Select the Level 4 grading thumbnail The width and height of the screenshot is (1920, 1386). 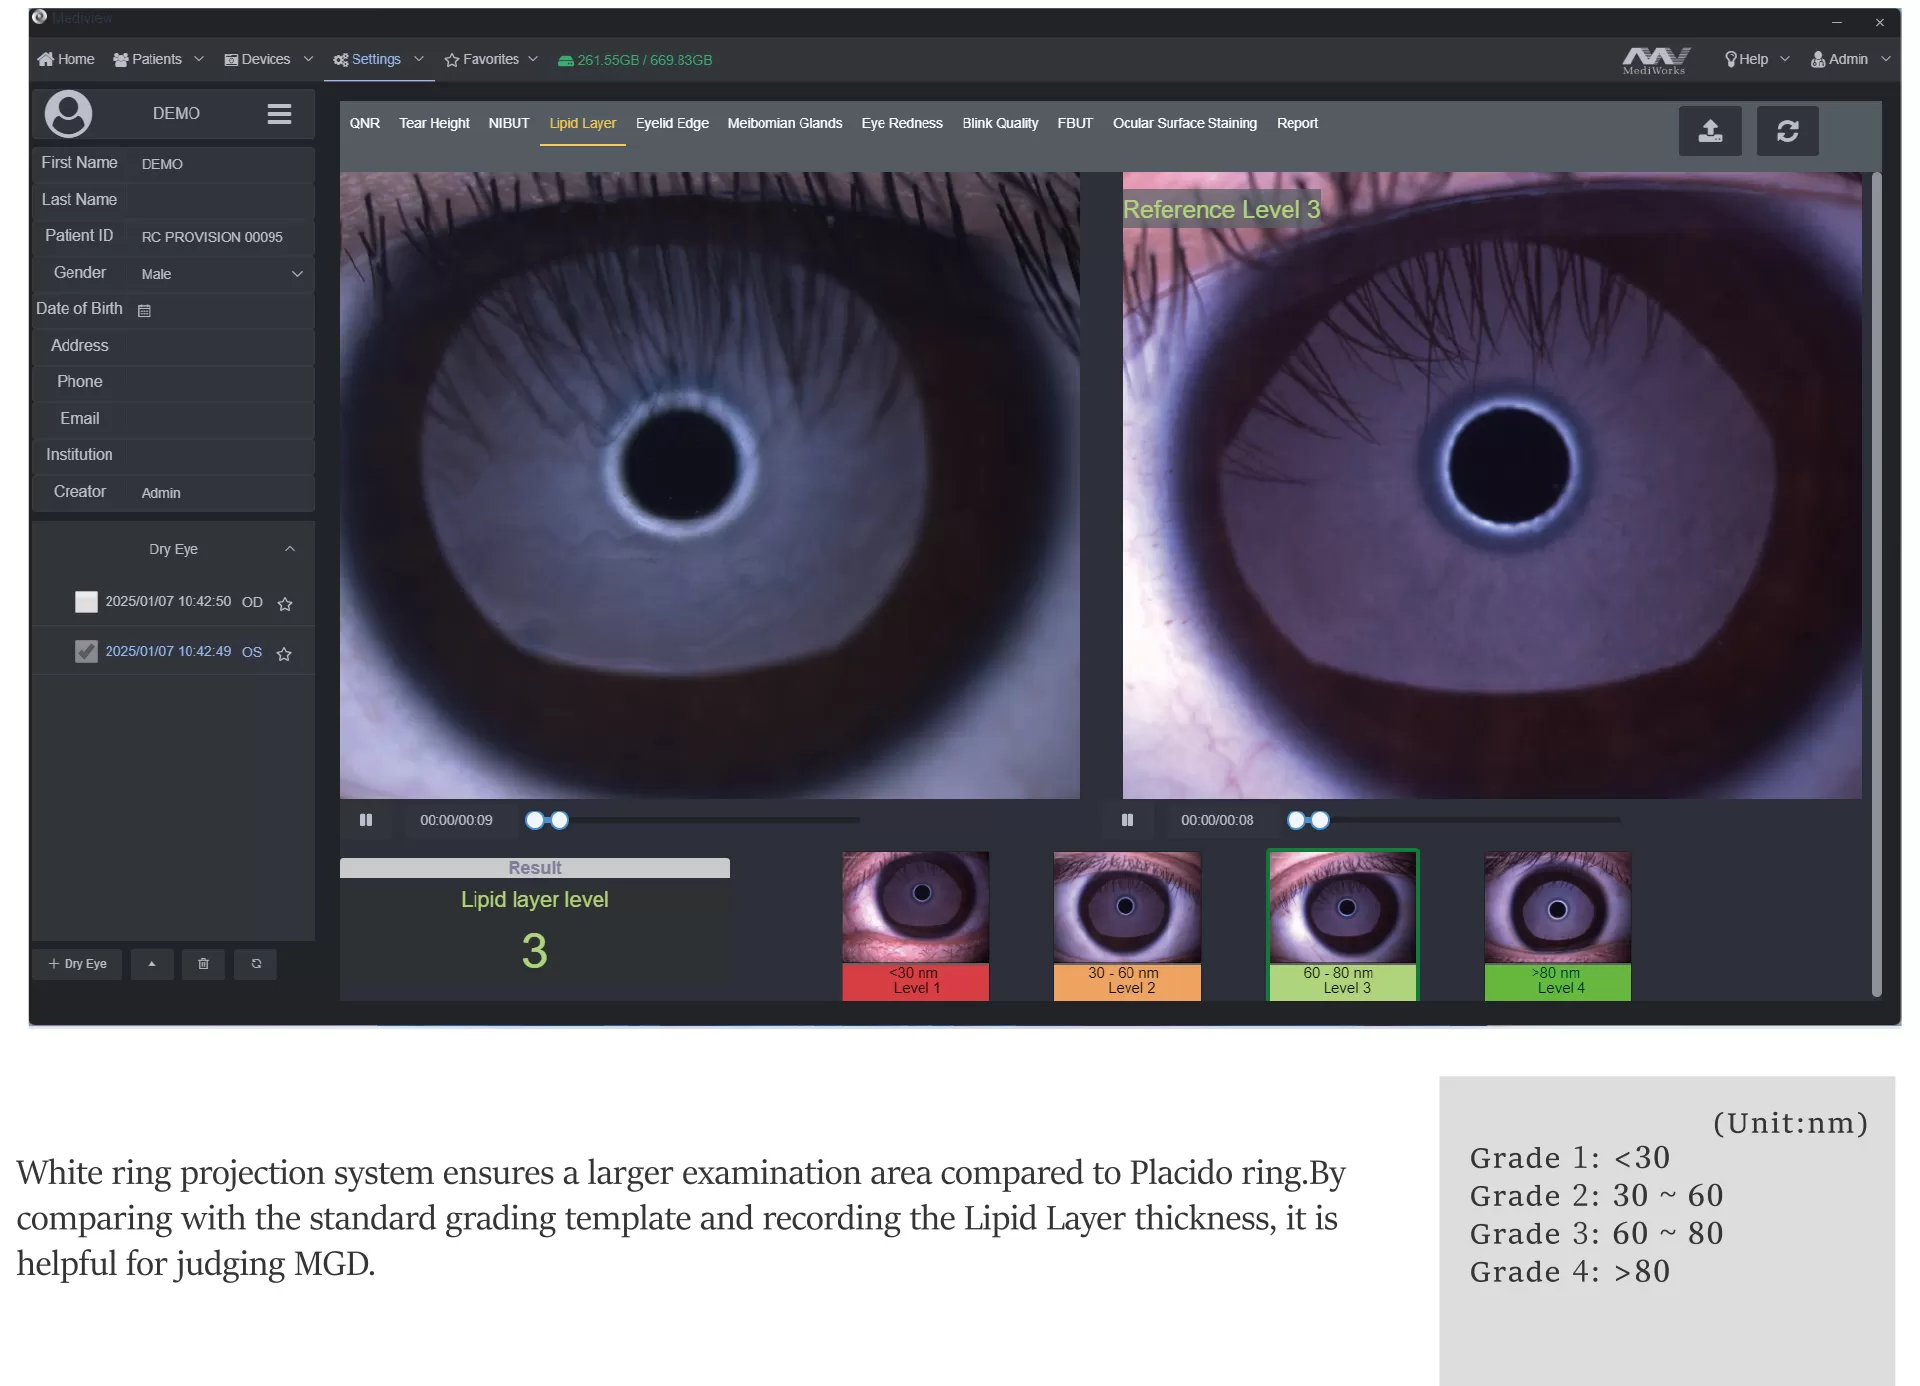pos(1556,910)
